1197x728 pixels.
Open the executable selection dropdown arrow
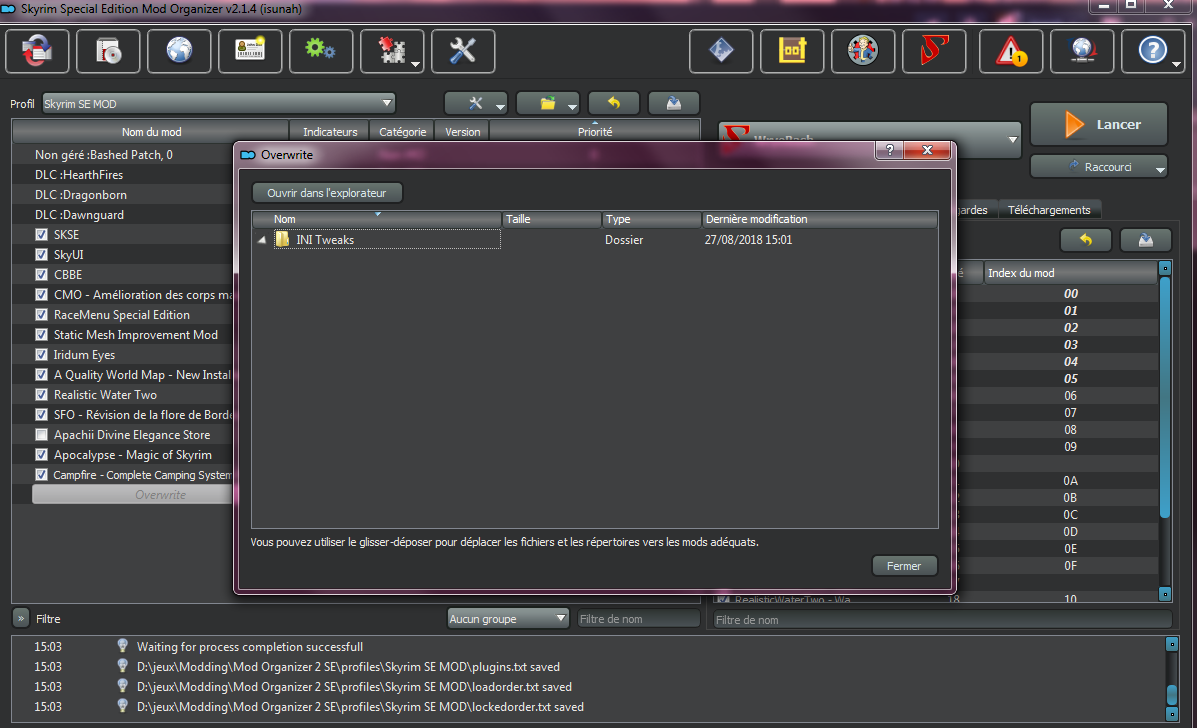click(1012, 140)
